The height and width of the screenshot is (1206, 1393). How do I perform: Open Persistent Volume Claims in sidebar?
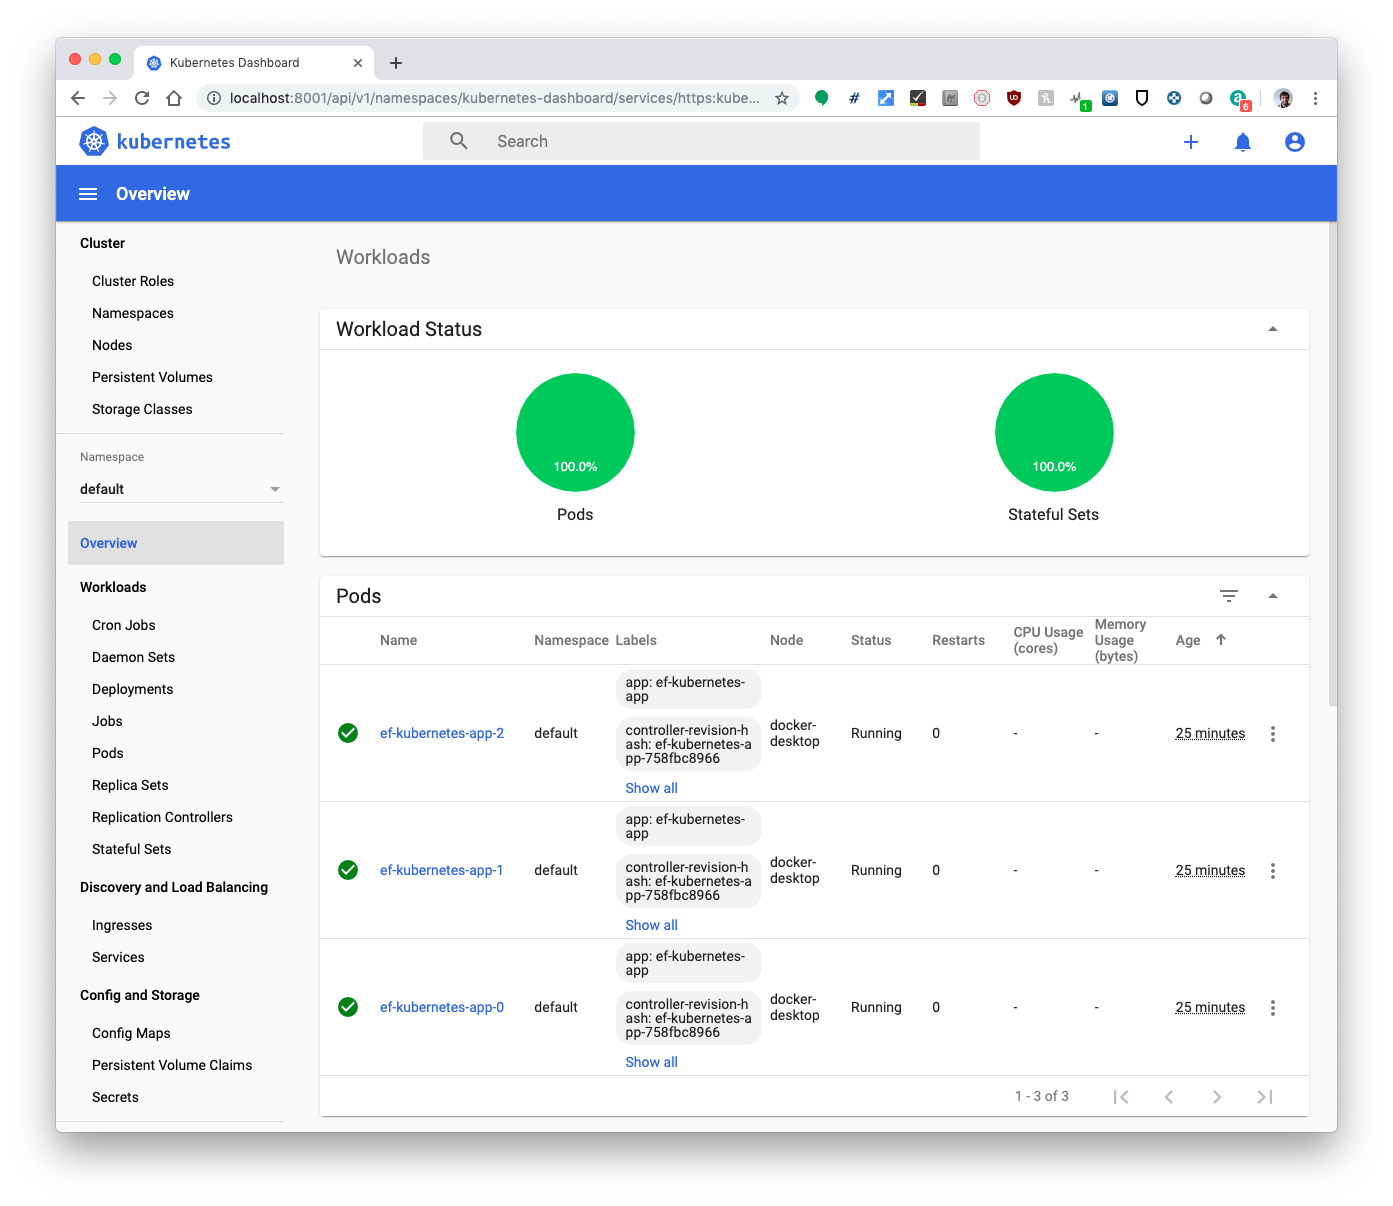pos(172,1065)
